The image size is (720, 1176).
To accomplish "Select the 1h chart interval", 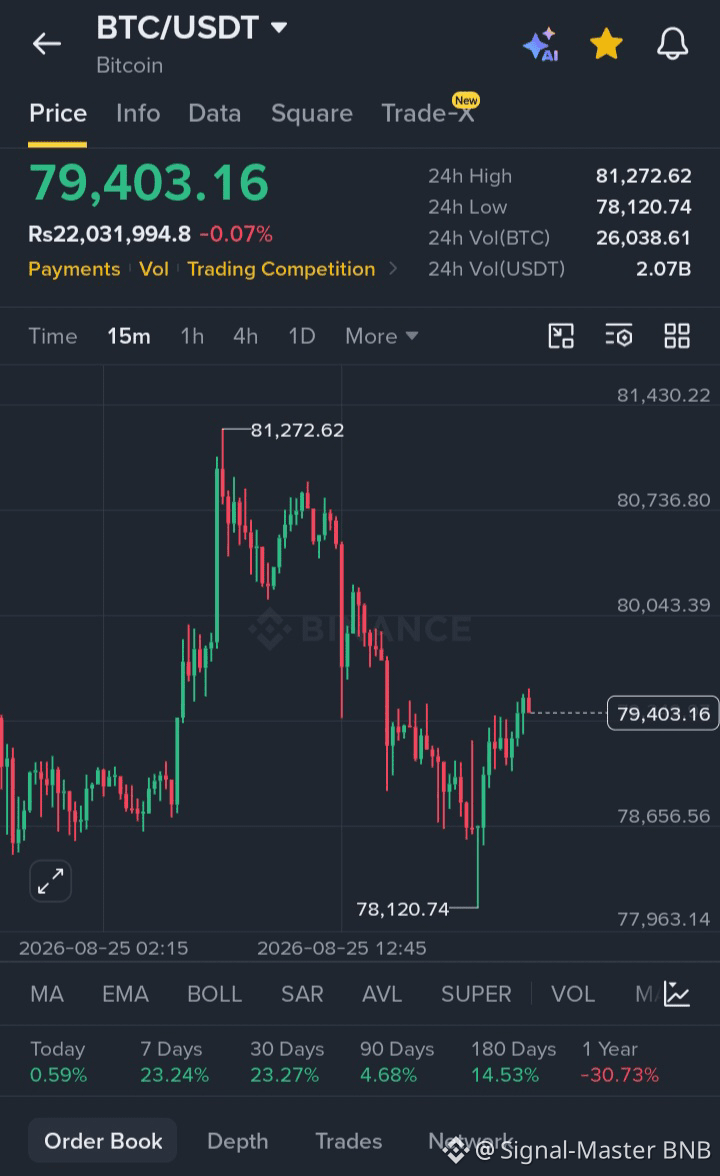I will point(192,336).
